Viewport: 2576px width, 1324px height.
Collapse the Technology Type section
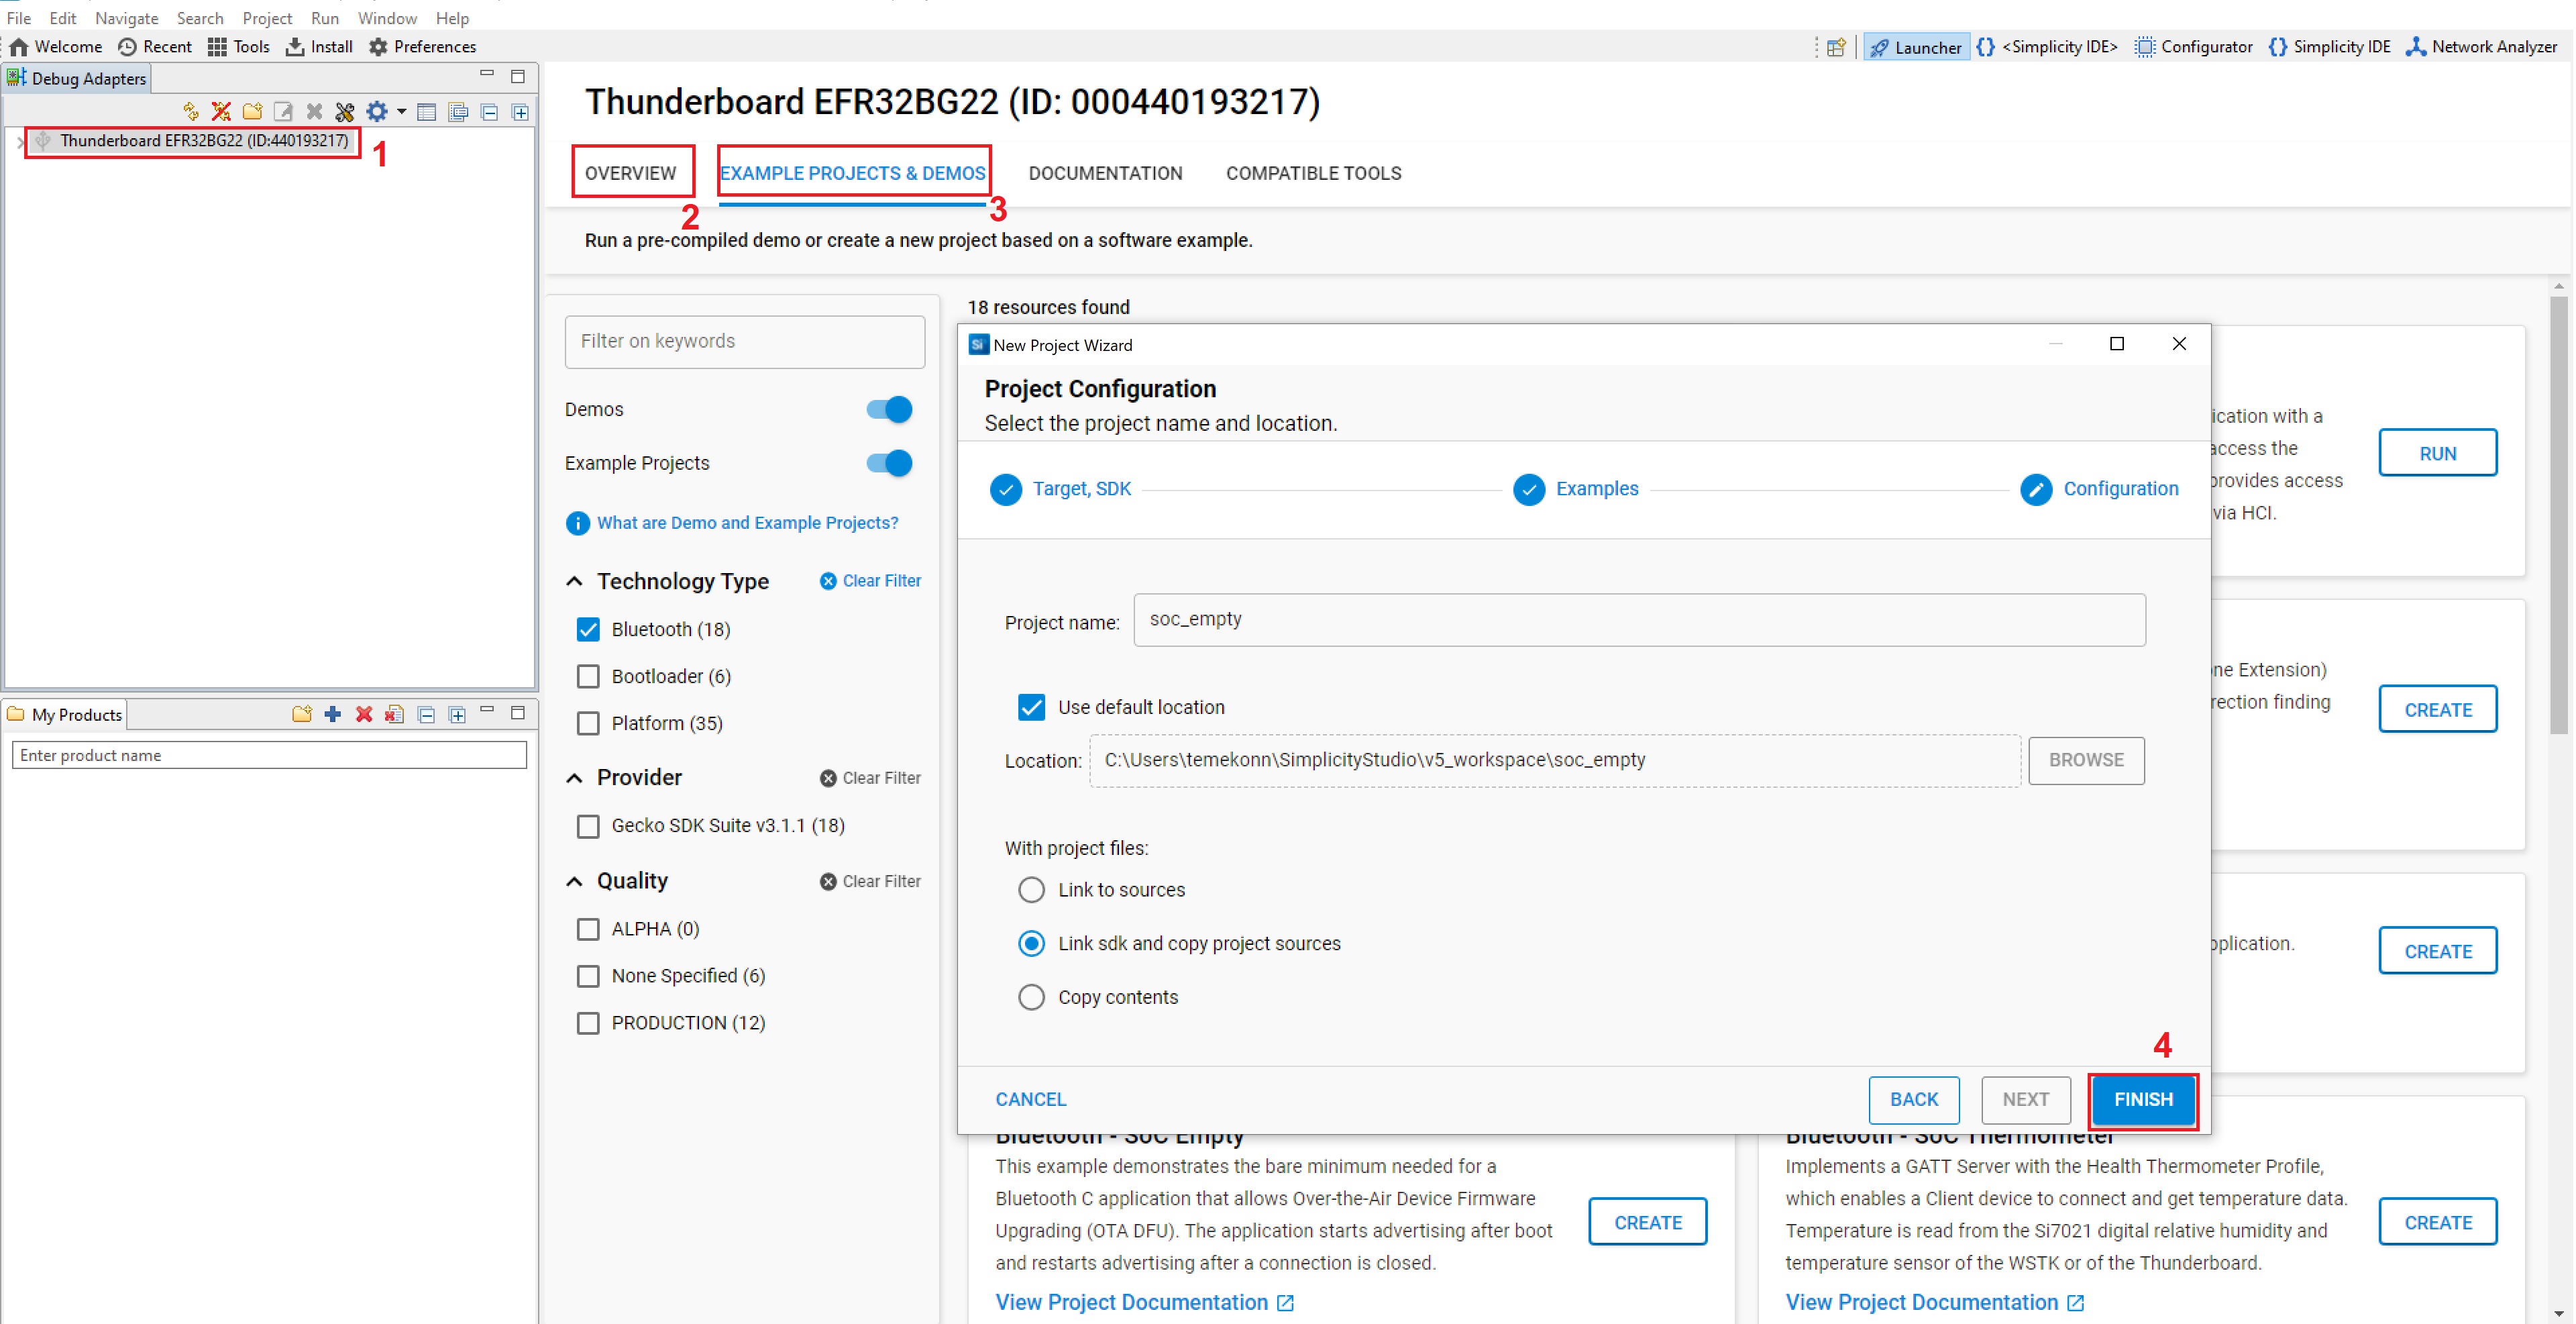click(x=575, y=581)
